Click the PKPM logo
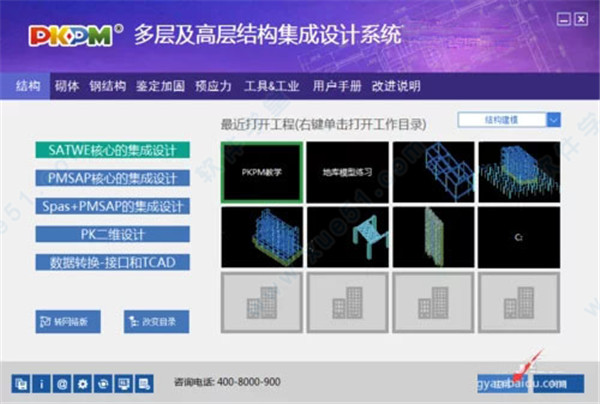600x404 pixels. [75, 36]
